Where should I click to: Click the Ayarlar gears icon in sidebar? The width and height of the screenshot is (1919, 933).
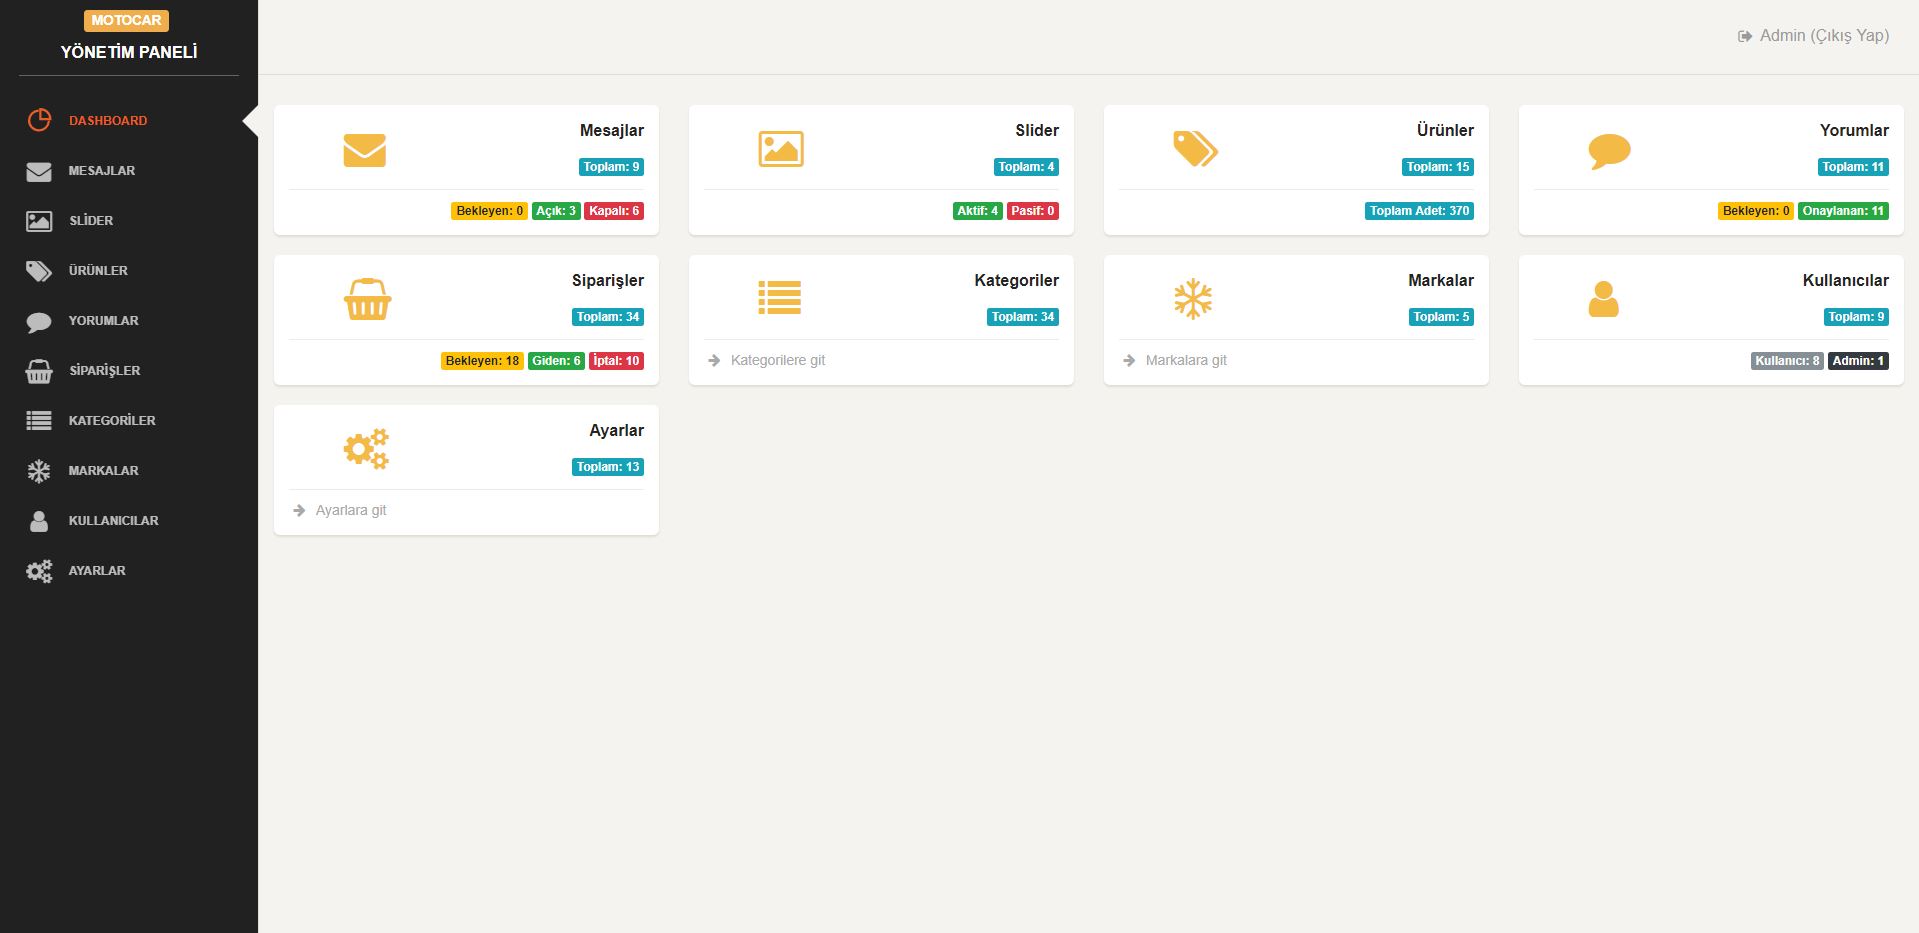39,571
